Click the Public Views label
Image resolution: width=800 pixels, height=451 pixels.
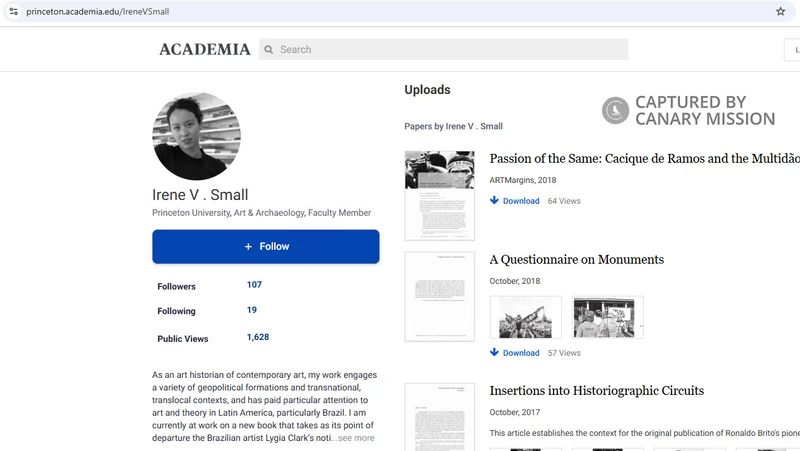point(183,339)
